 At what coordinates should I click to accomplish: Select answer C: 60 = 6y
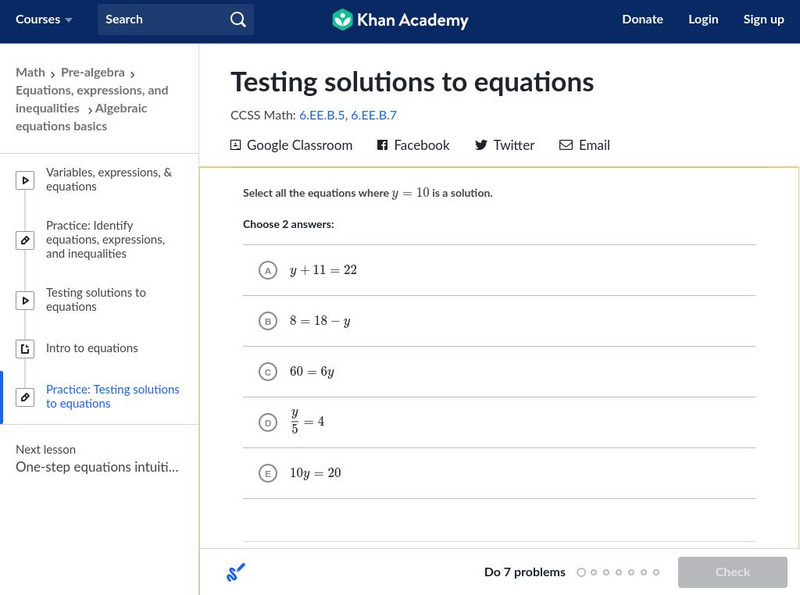(x=267, y=372)
